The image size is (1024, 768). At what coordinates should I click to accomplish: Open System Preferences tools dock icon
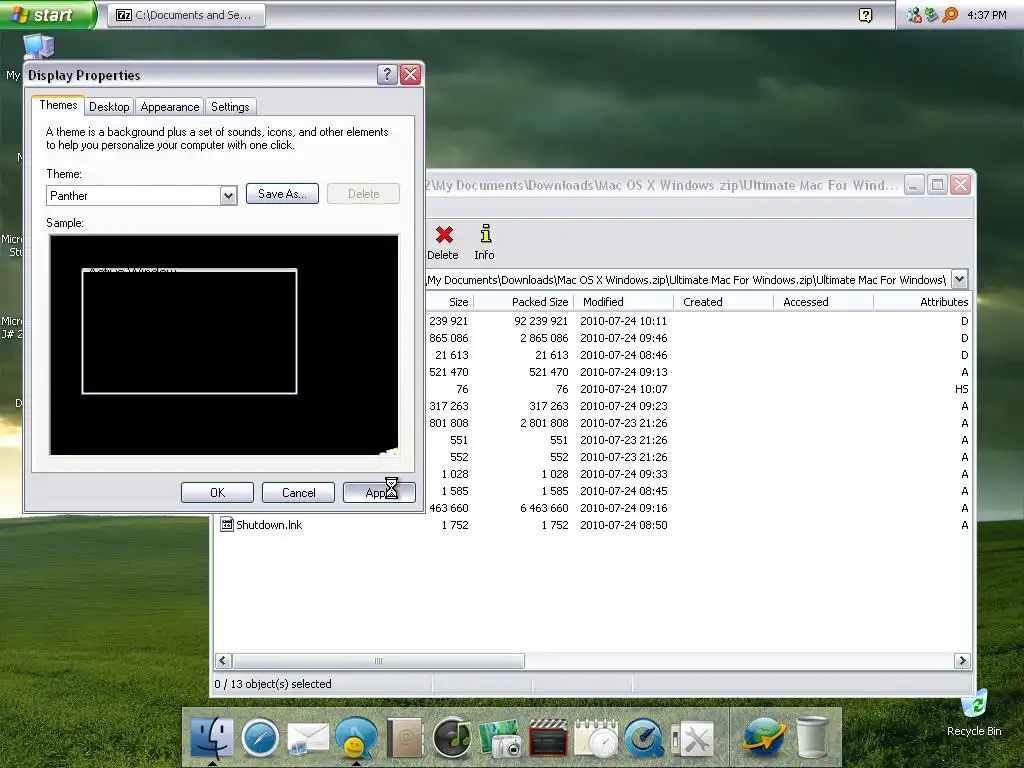[x=692, y=739]
